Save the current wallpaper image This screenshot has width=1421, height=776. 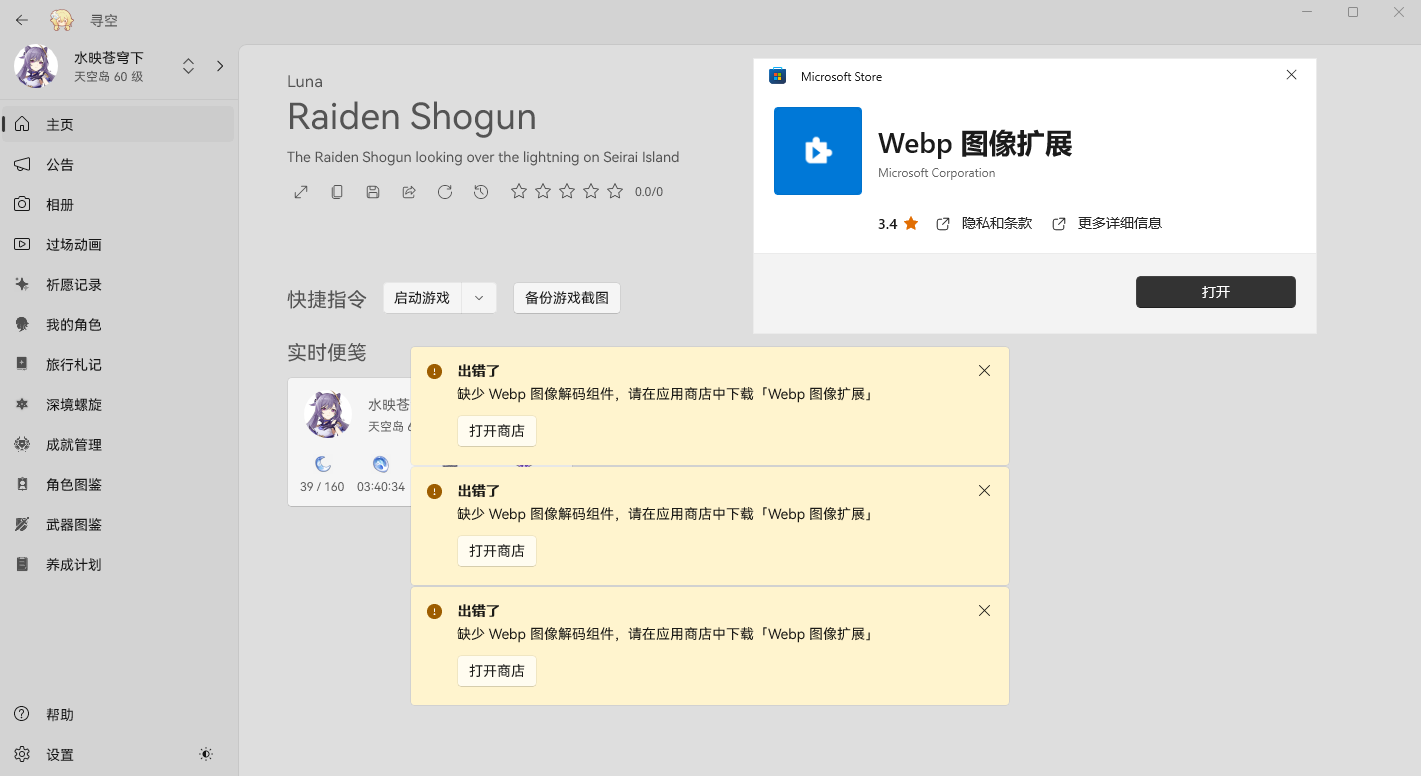coord(373,191)
